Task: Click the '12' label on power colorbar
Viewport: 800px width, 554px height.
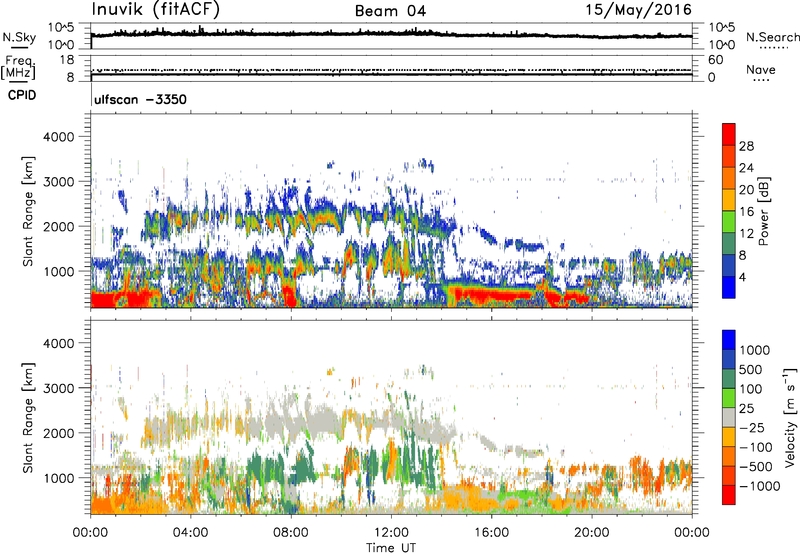Action: coord(746,234)
